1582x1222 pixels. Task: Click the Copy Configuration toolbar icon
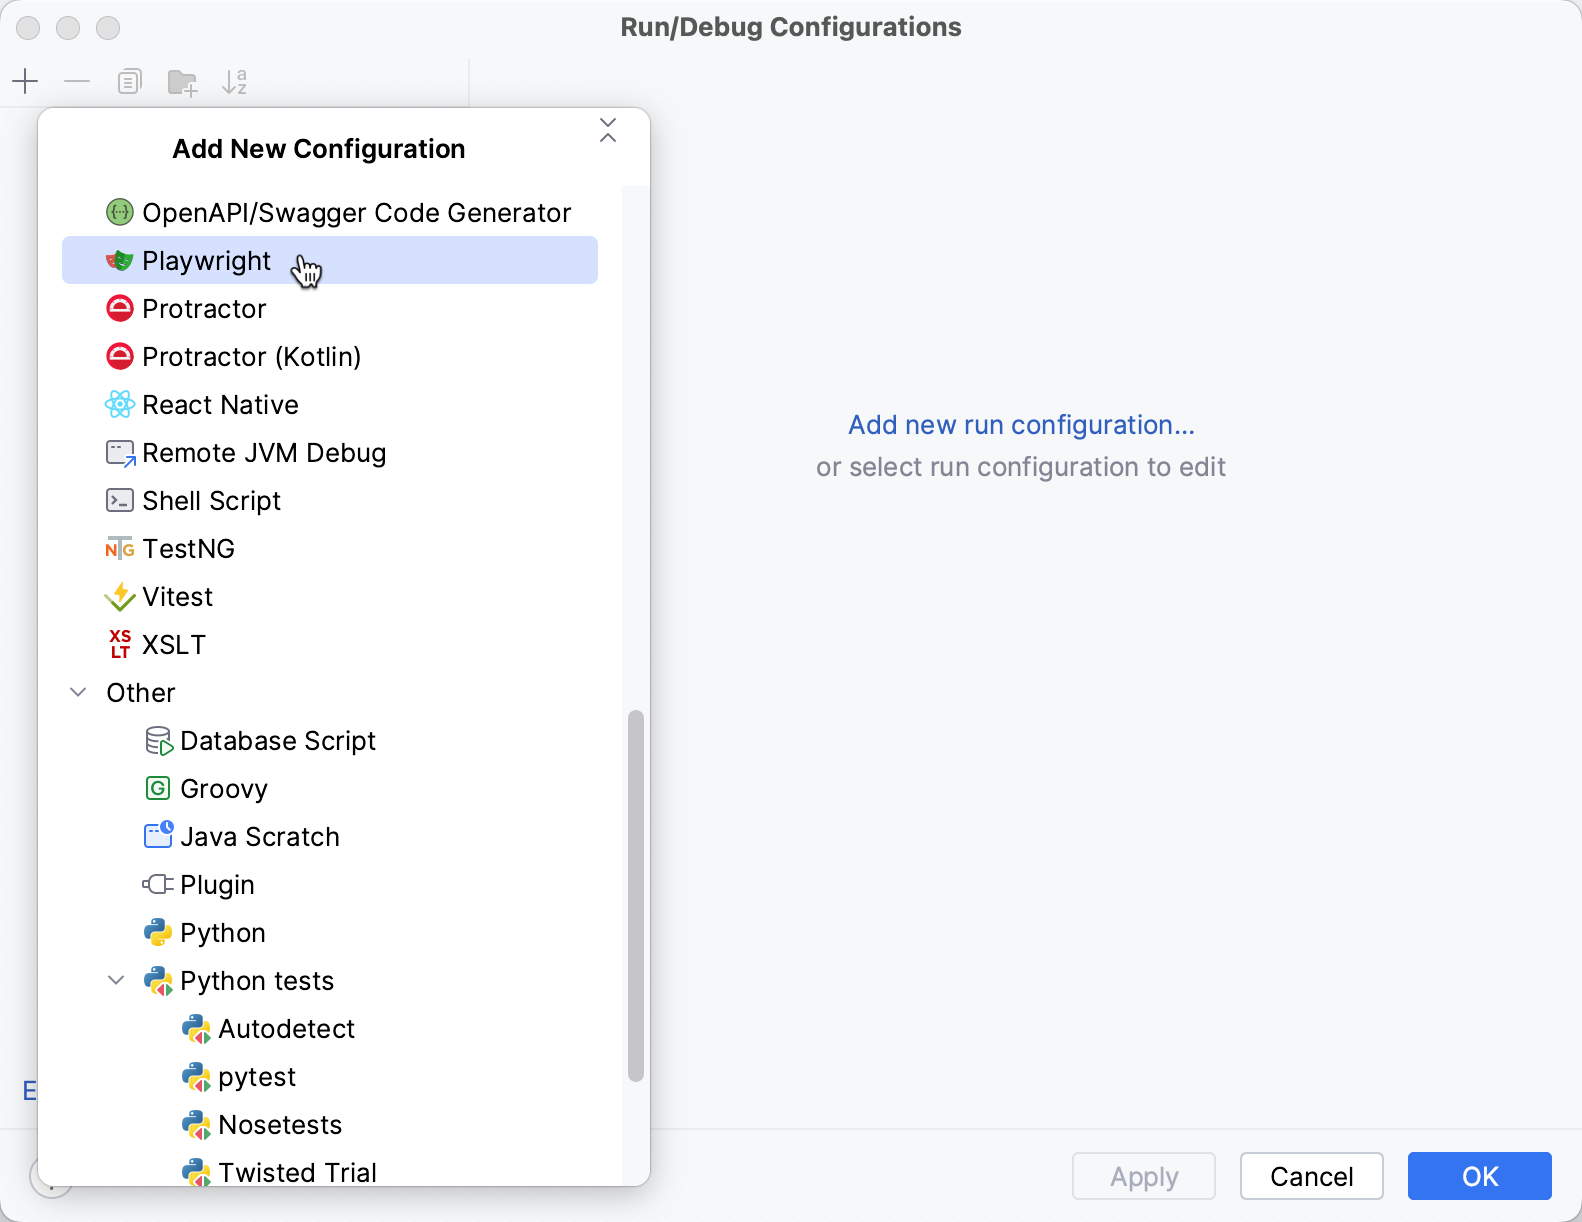click(x=130, y=81)
